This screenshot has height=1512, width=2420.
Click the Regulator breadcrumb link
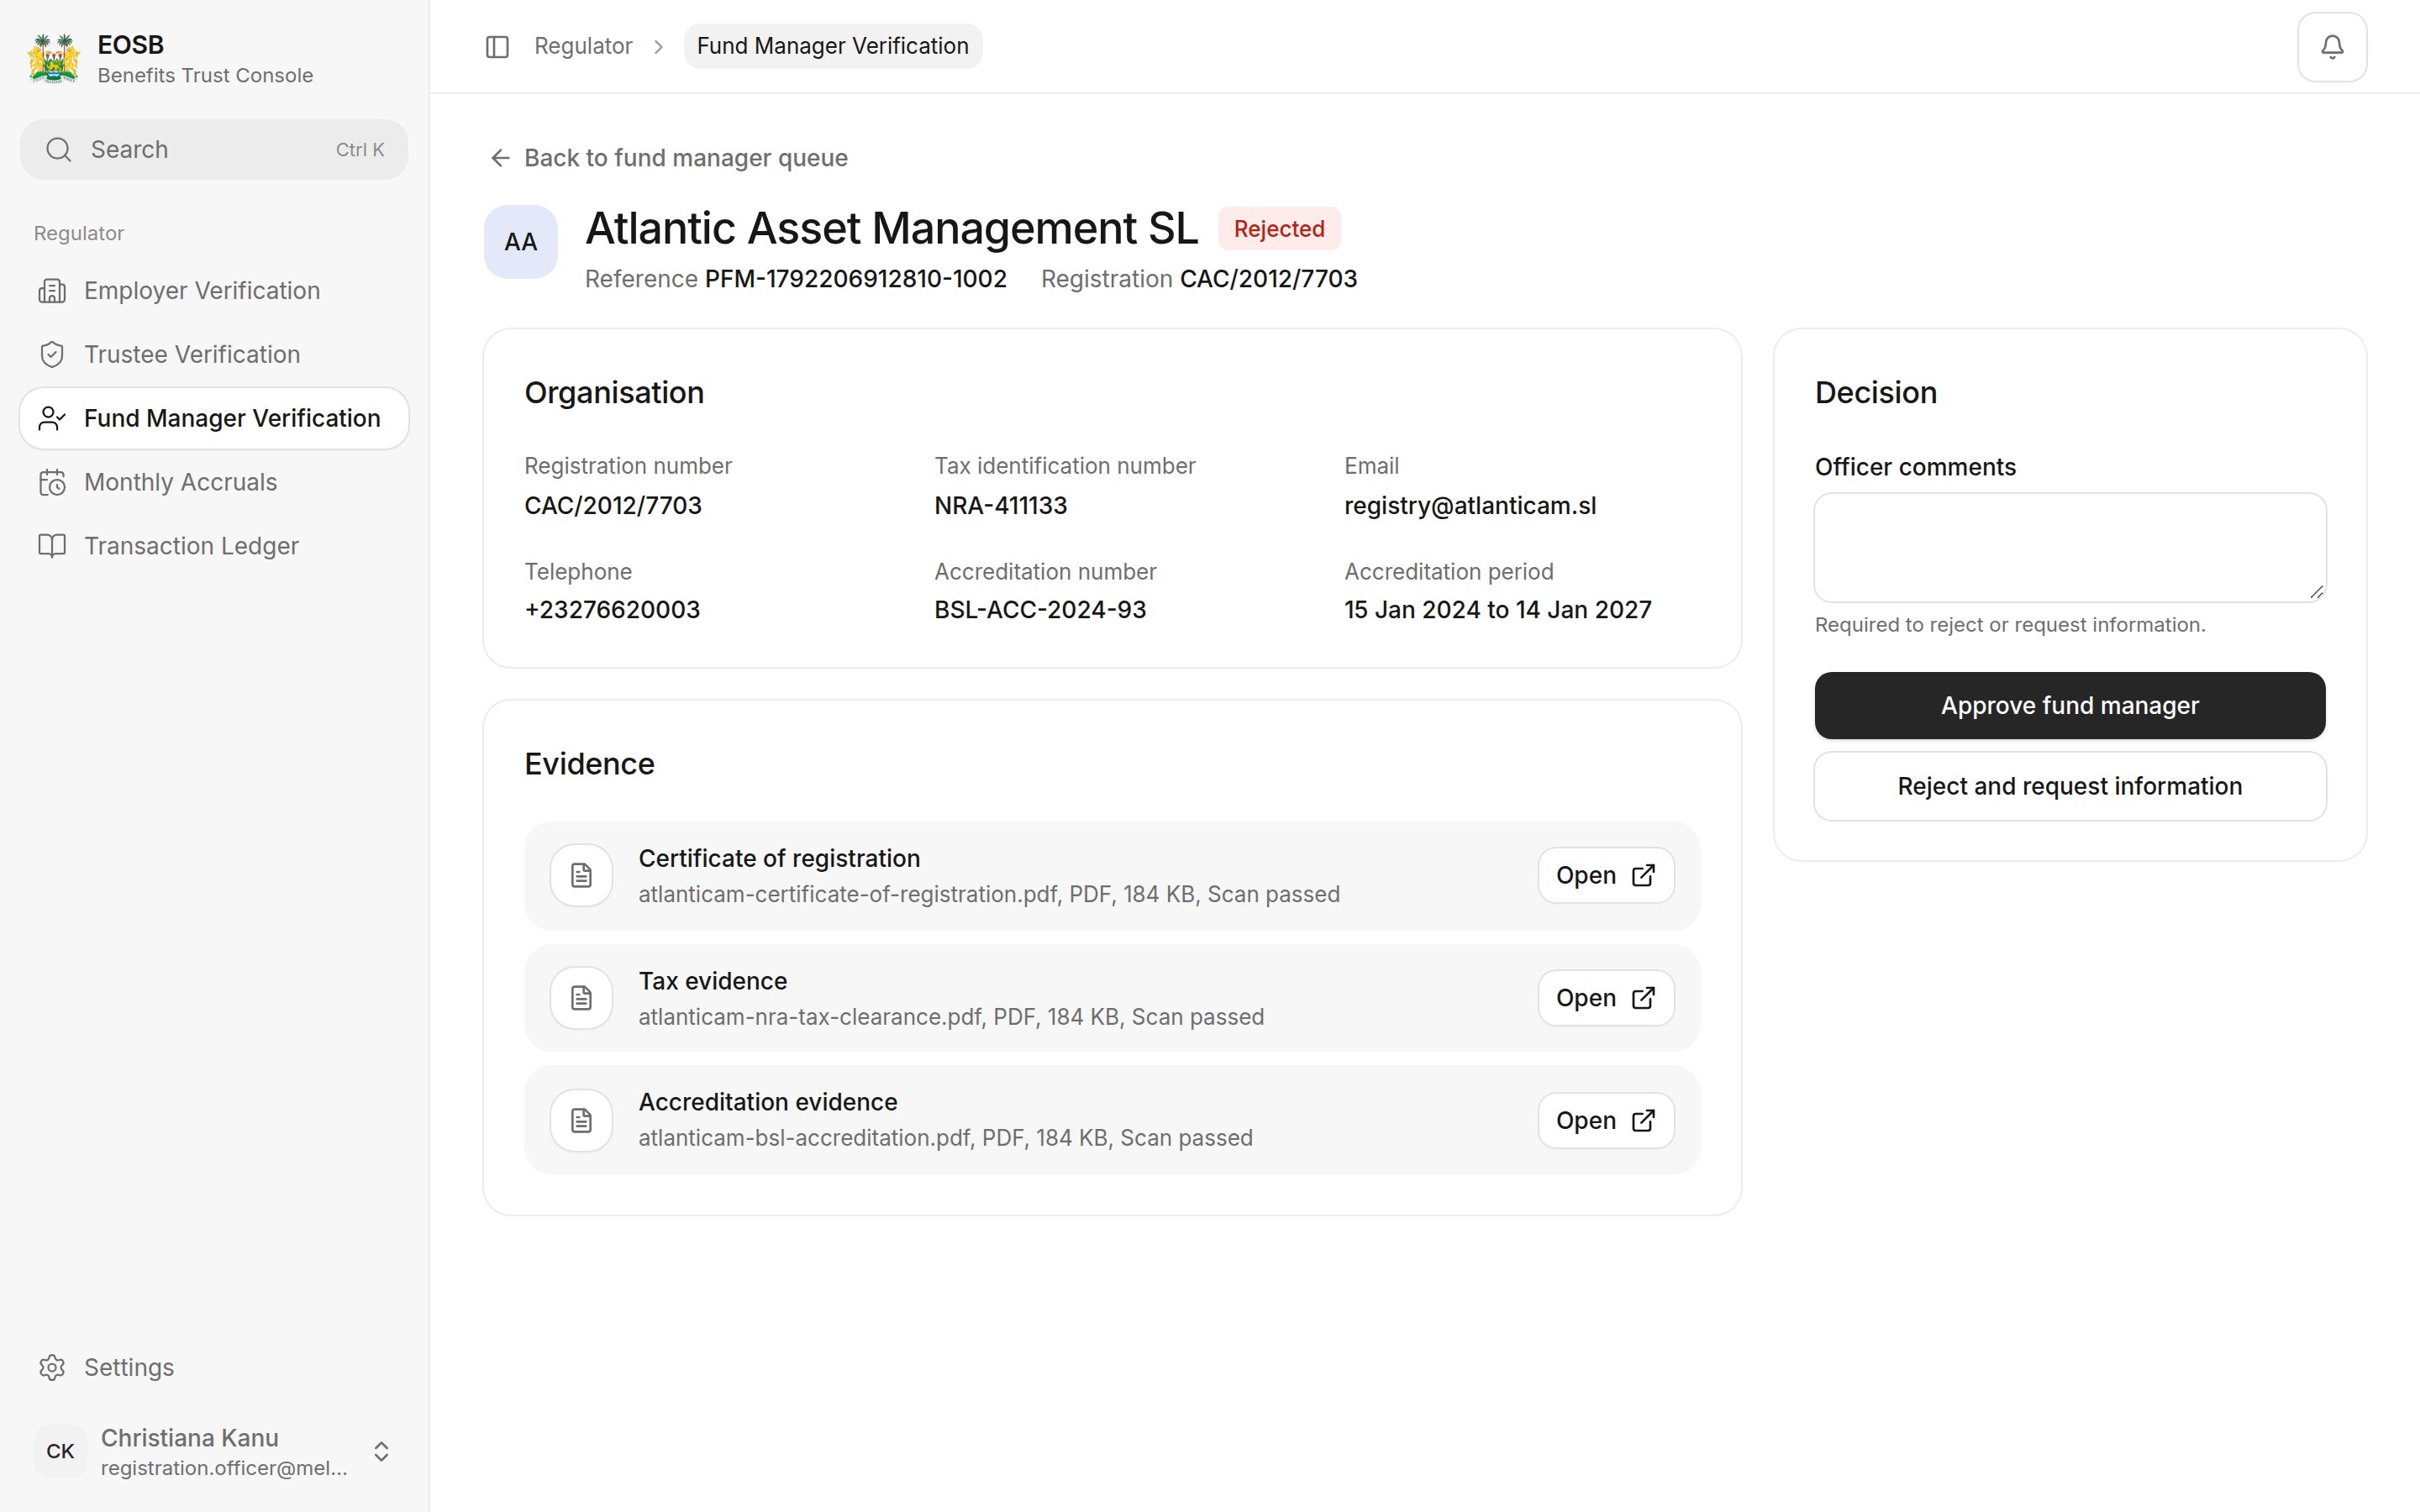coord(583,47)
